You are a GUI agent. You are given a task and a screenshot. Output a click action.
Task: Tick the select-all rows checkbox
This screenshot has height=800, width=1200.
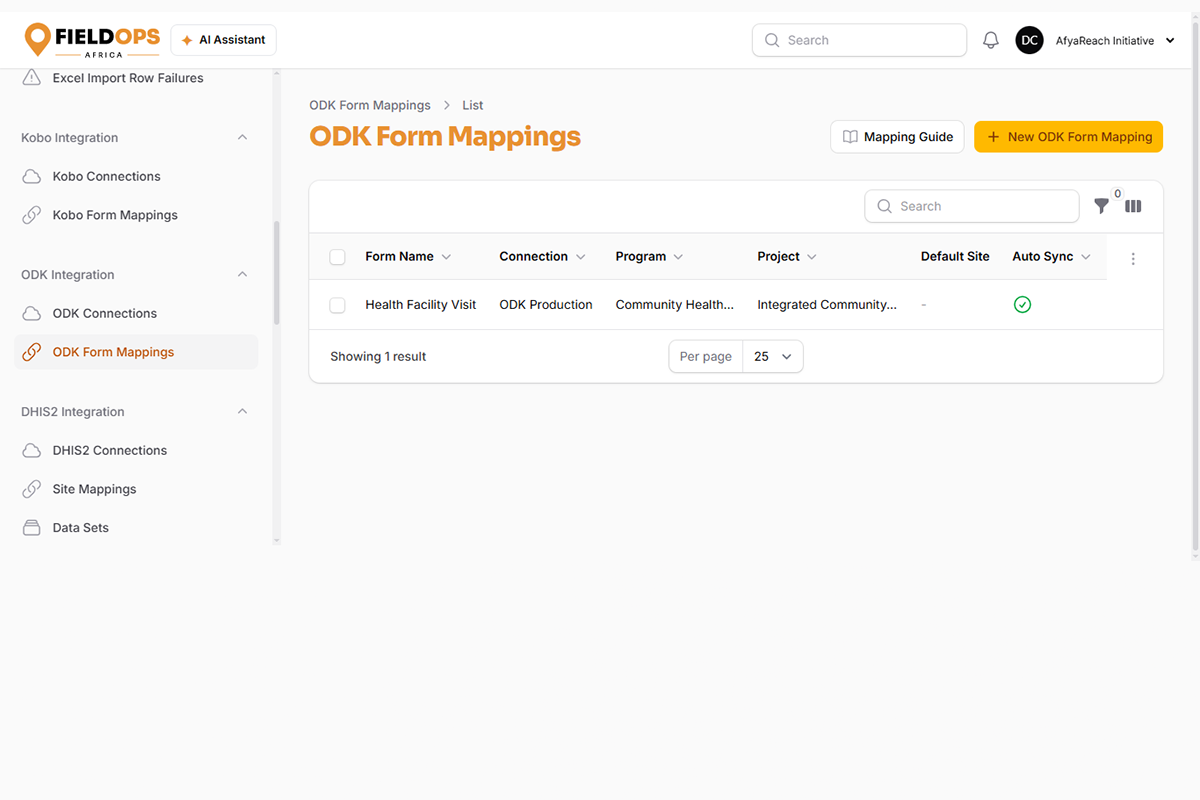point(337,257)
